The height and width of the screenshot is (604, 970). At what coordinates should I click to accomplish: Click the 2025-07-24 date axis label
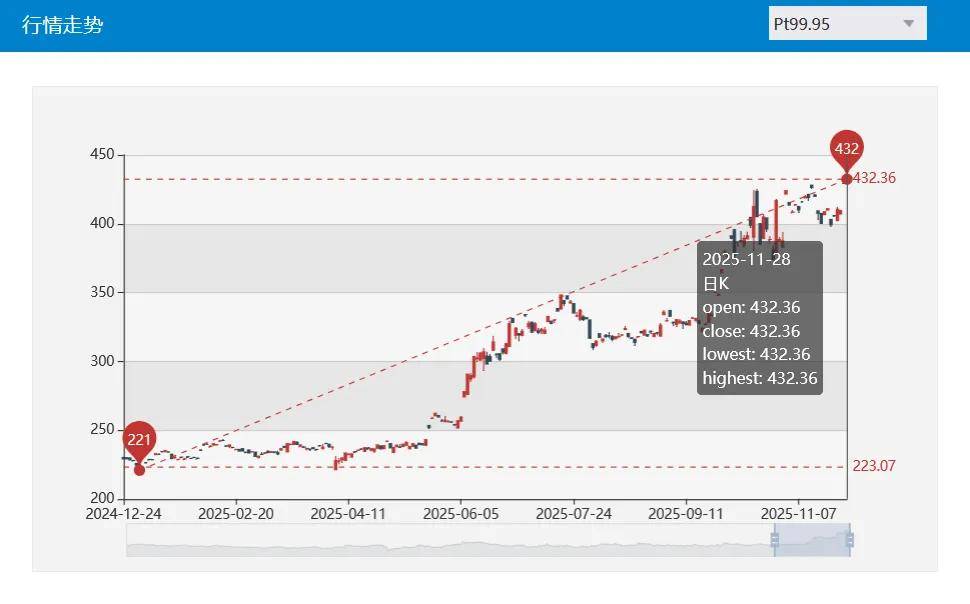[573, 514]
